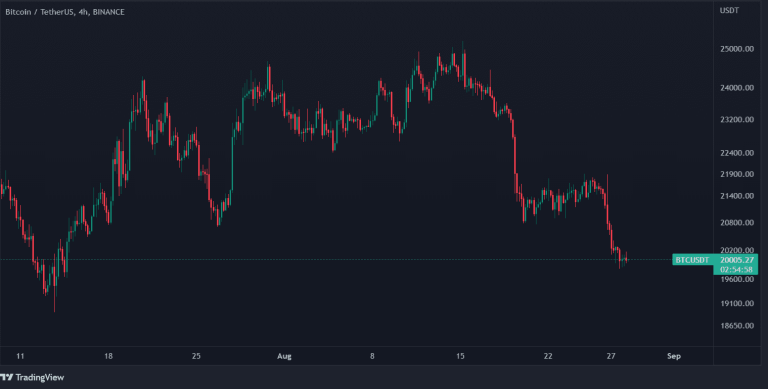The height and width of the screenshot is (389, 768).
Task: Click the 19100.00 price level label
Action: point(737,303)
